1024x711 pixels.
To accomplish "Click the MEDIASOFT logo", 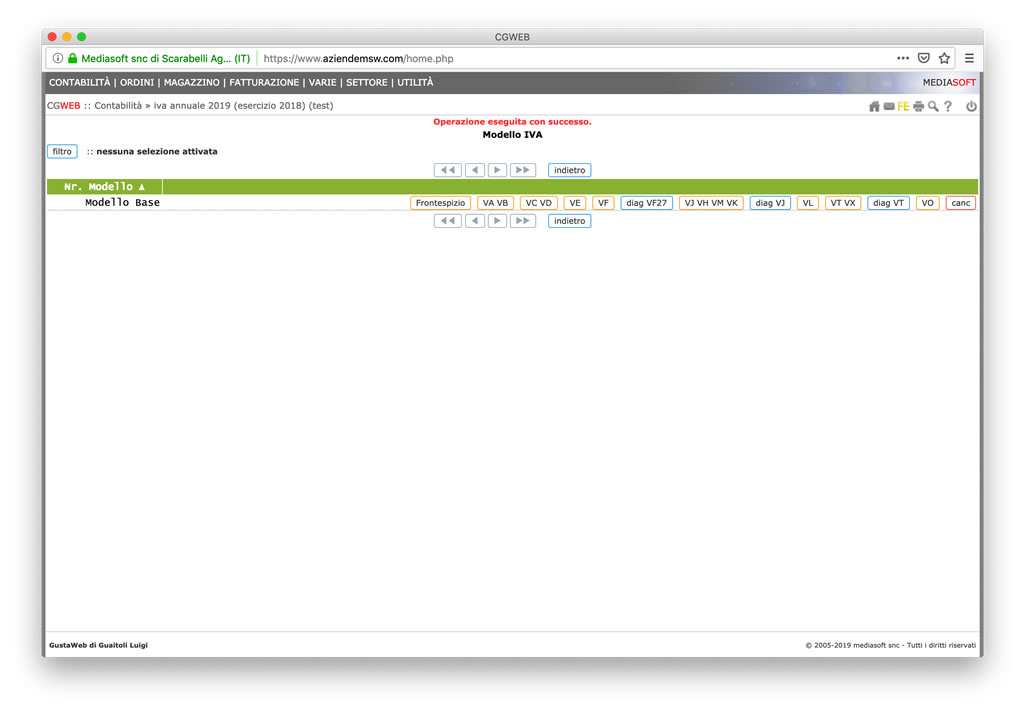I will coord(949,82).
